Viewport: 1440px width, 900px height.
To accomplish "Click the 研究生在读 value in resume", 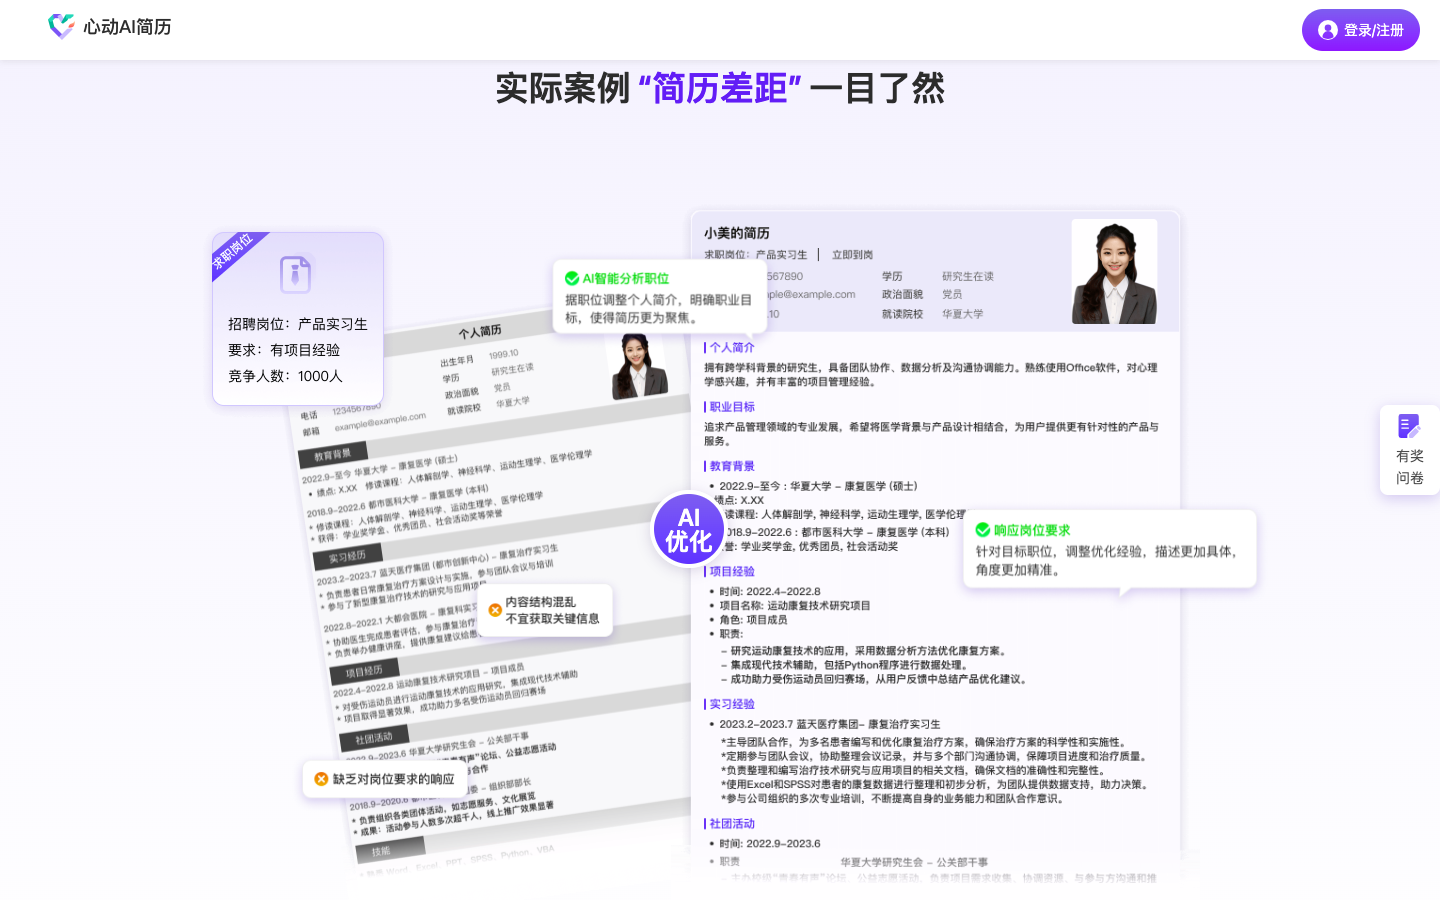I will (968, 276).
